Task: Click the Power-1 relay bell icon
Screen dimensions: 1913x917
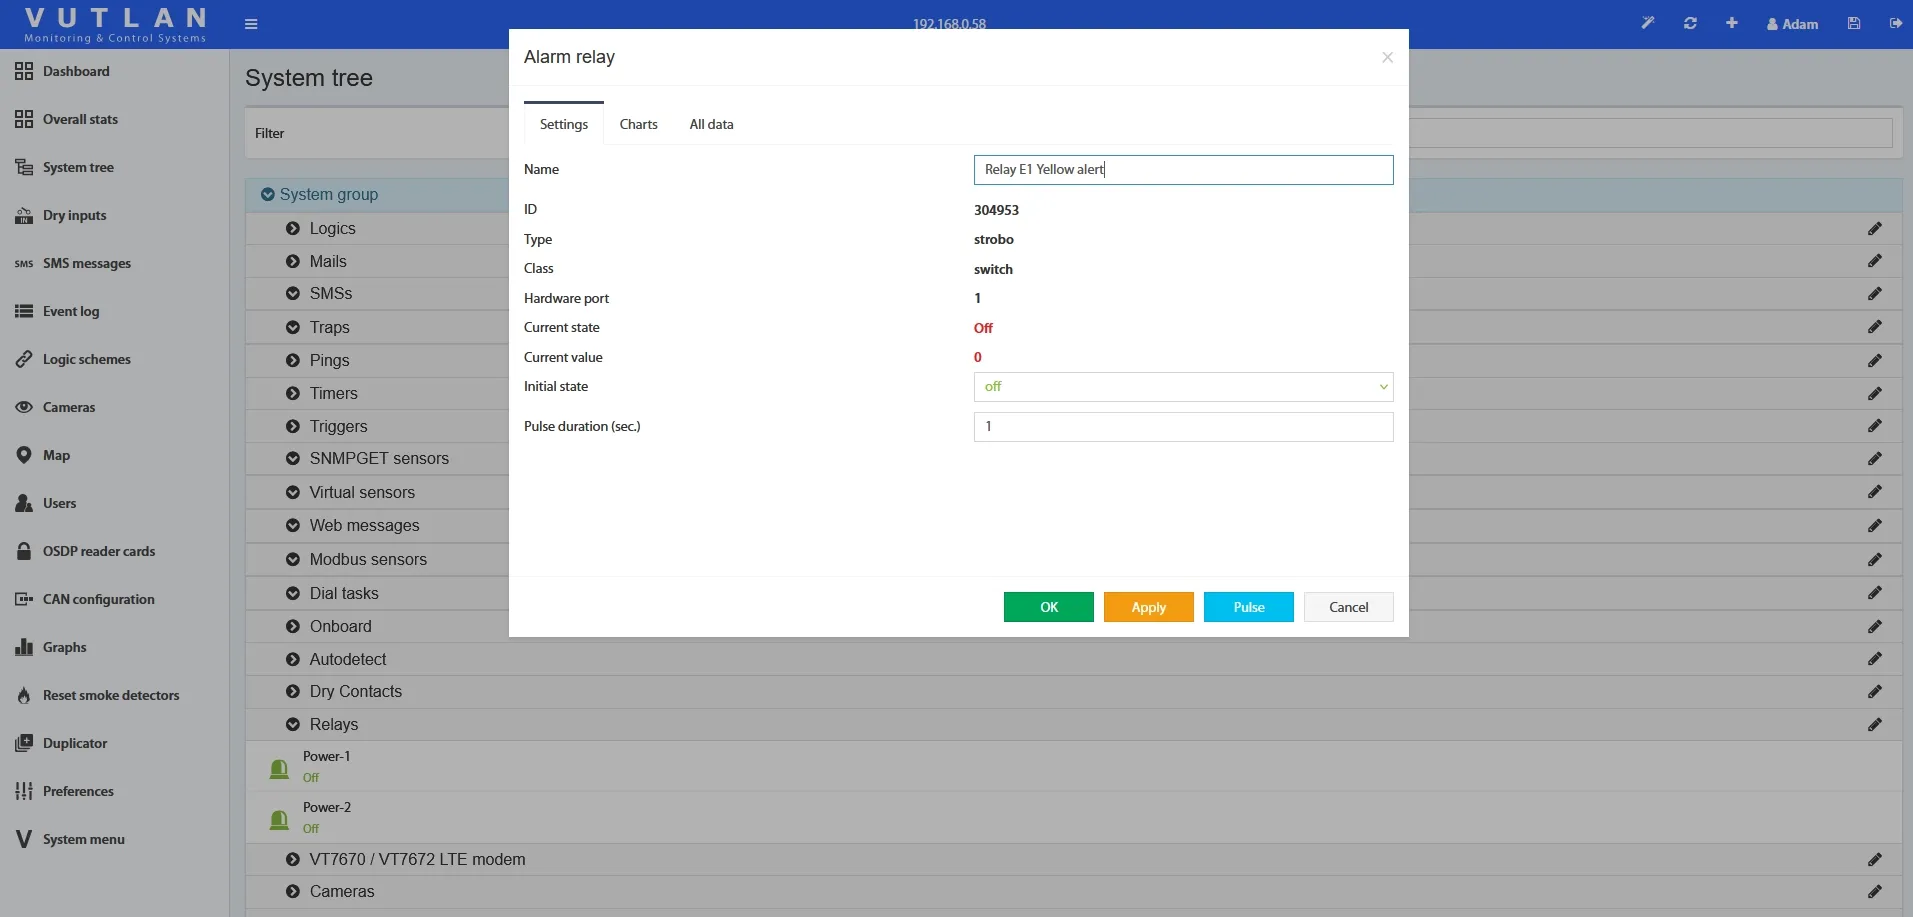Action: [279, 768]
